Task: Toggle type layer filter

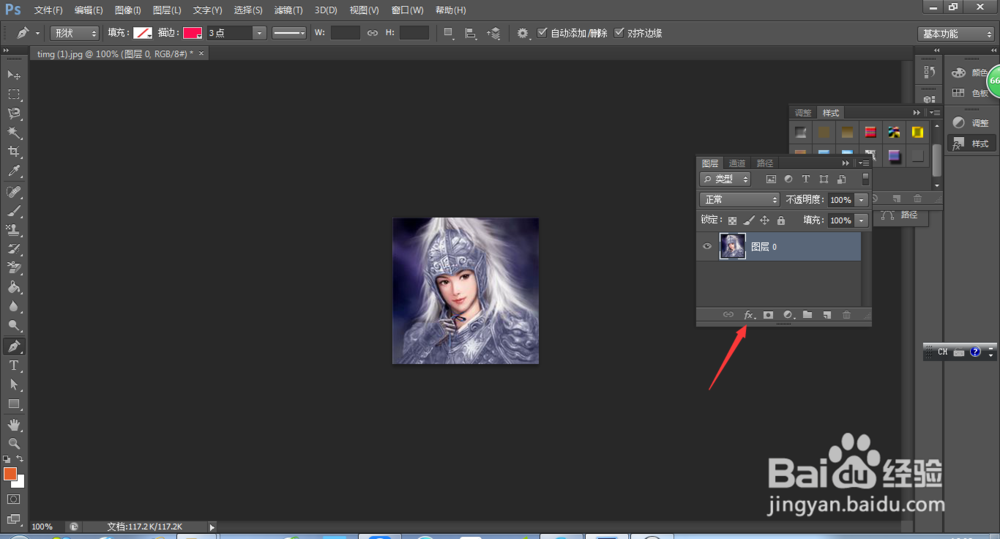Action: tap(805, 179)
